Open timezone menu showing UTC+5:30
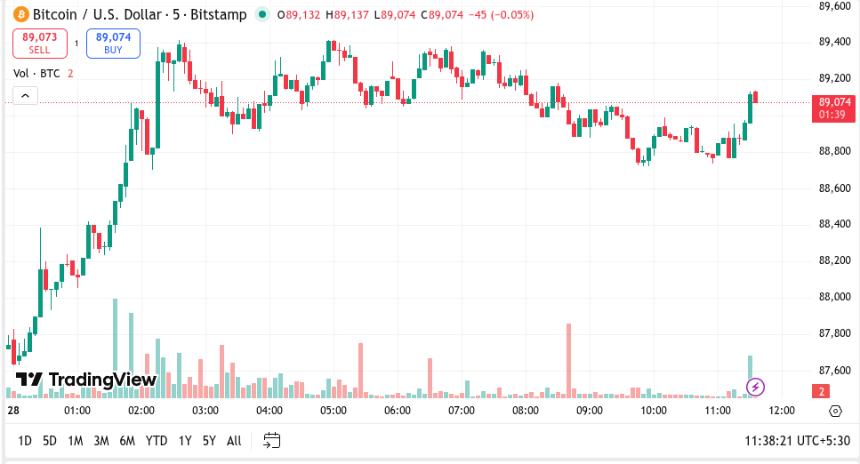The image size is (860, 464). coord(798,440)
